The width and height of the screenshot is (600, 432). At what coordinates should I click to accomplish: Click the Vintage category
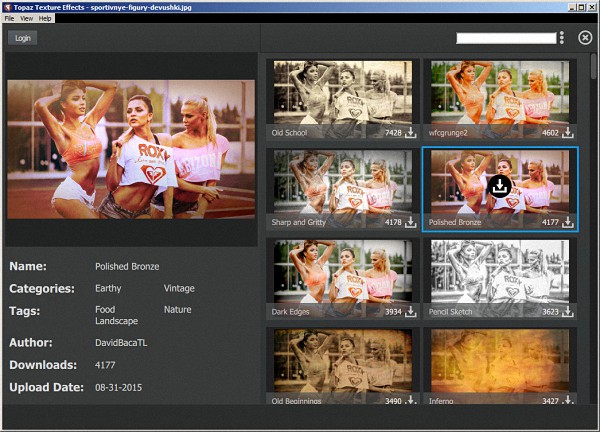pos(179,288)
